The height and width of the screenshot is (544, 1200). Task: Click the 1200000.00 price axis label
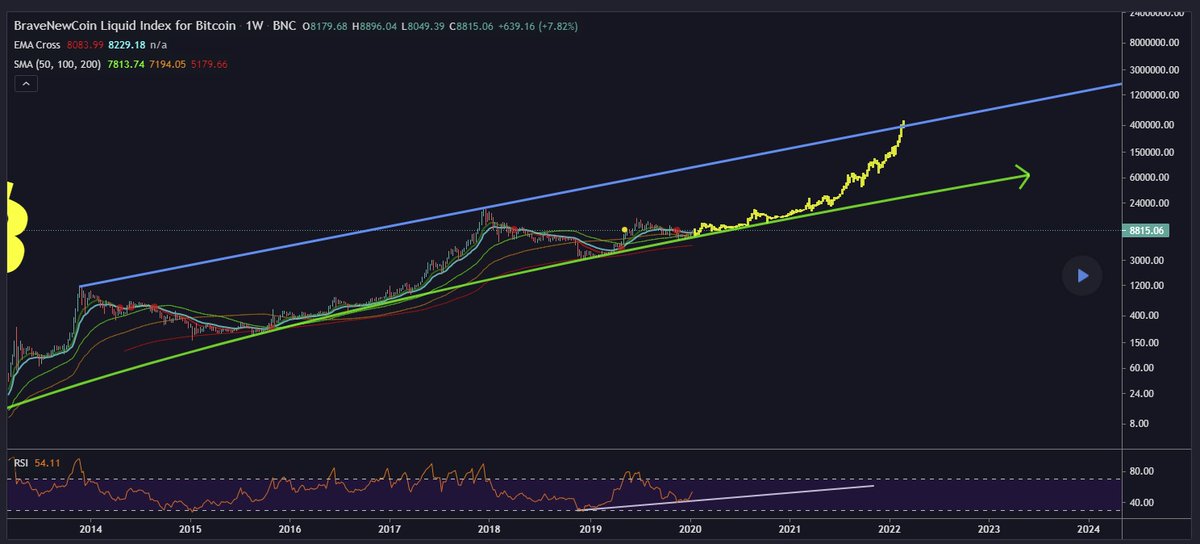(1155, 95)
